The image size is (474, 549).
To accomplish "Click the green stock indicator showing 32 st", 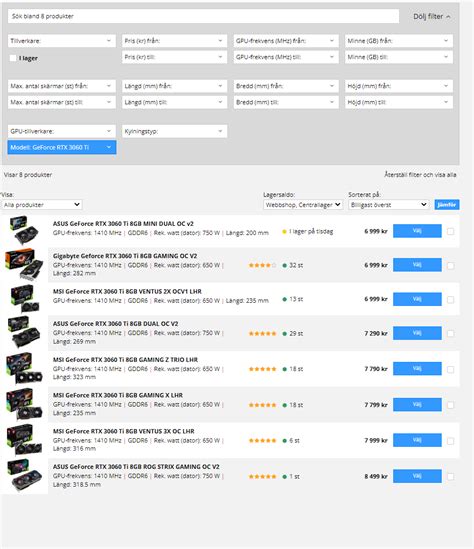I will click(285, 265).
